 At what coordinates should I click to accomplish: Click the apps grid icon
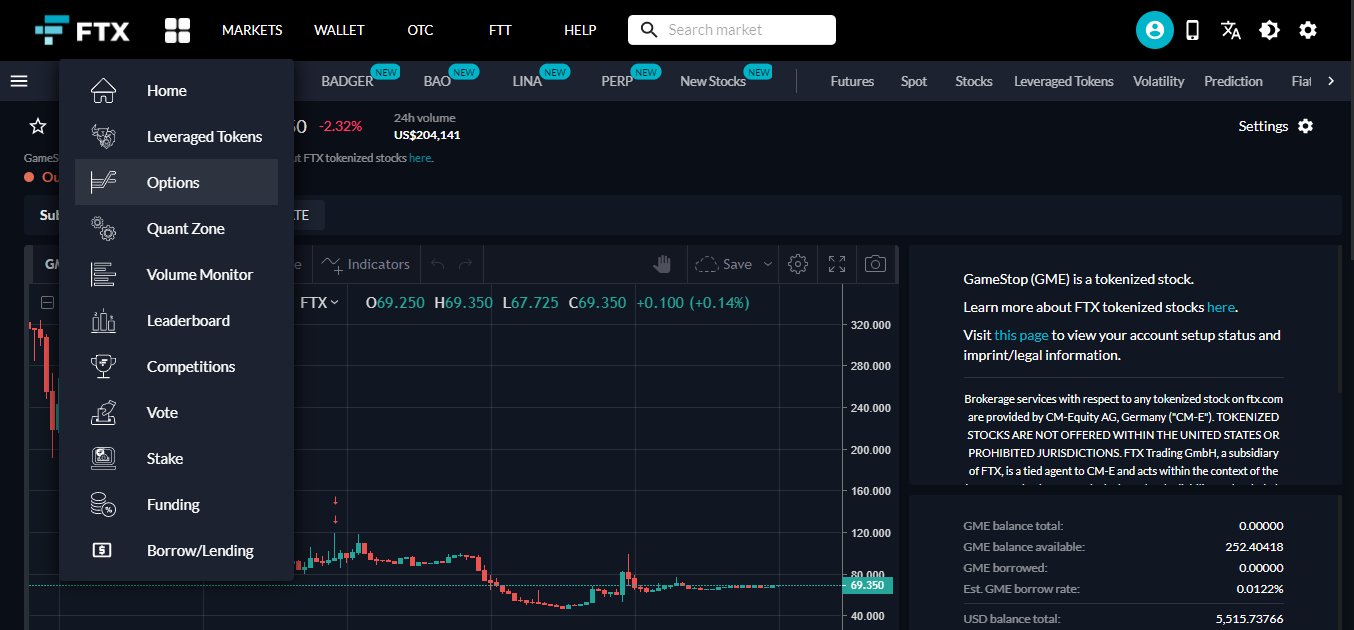coord(177,30)
